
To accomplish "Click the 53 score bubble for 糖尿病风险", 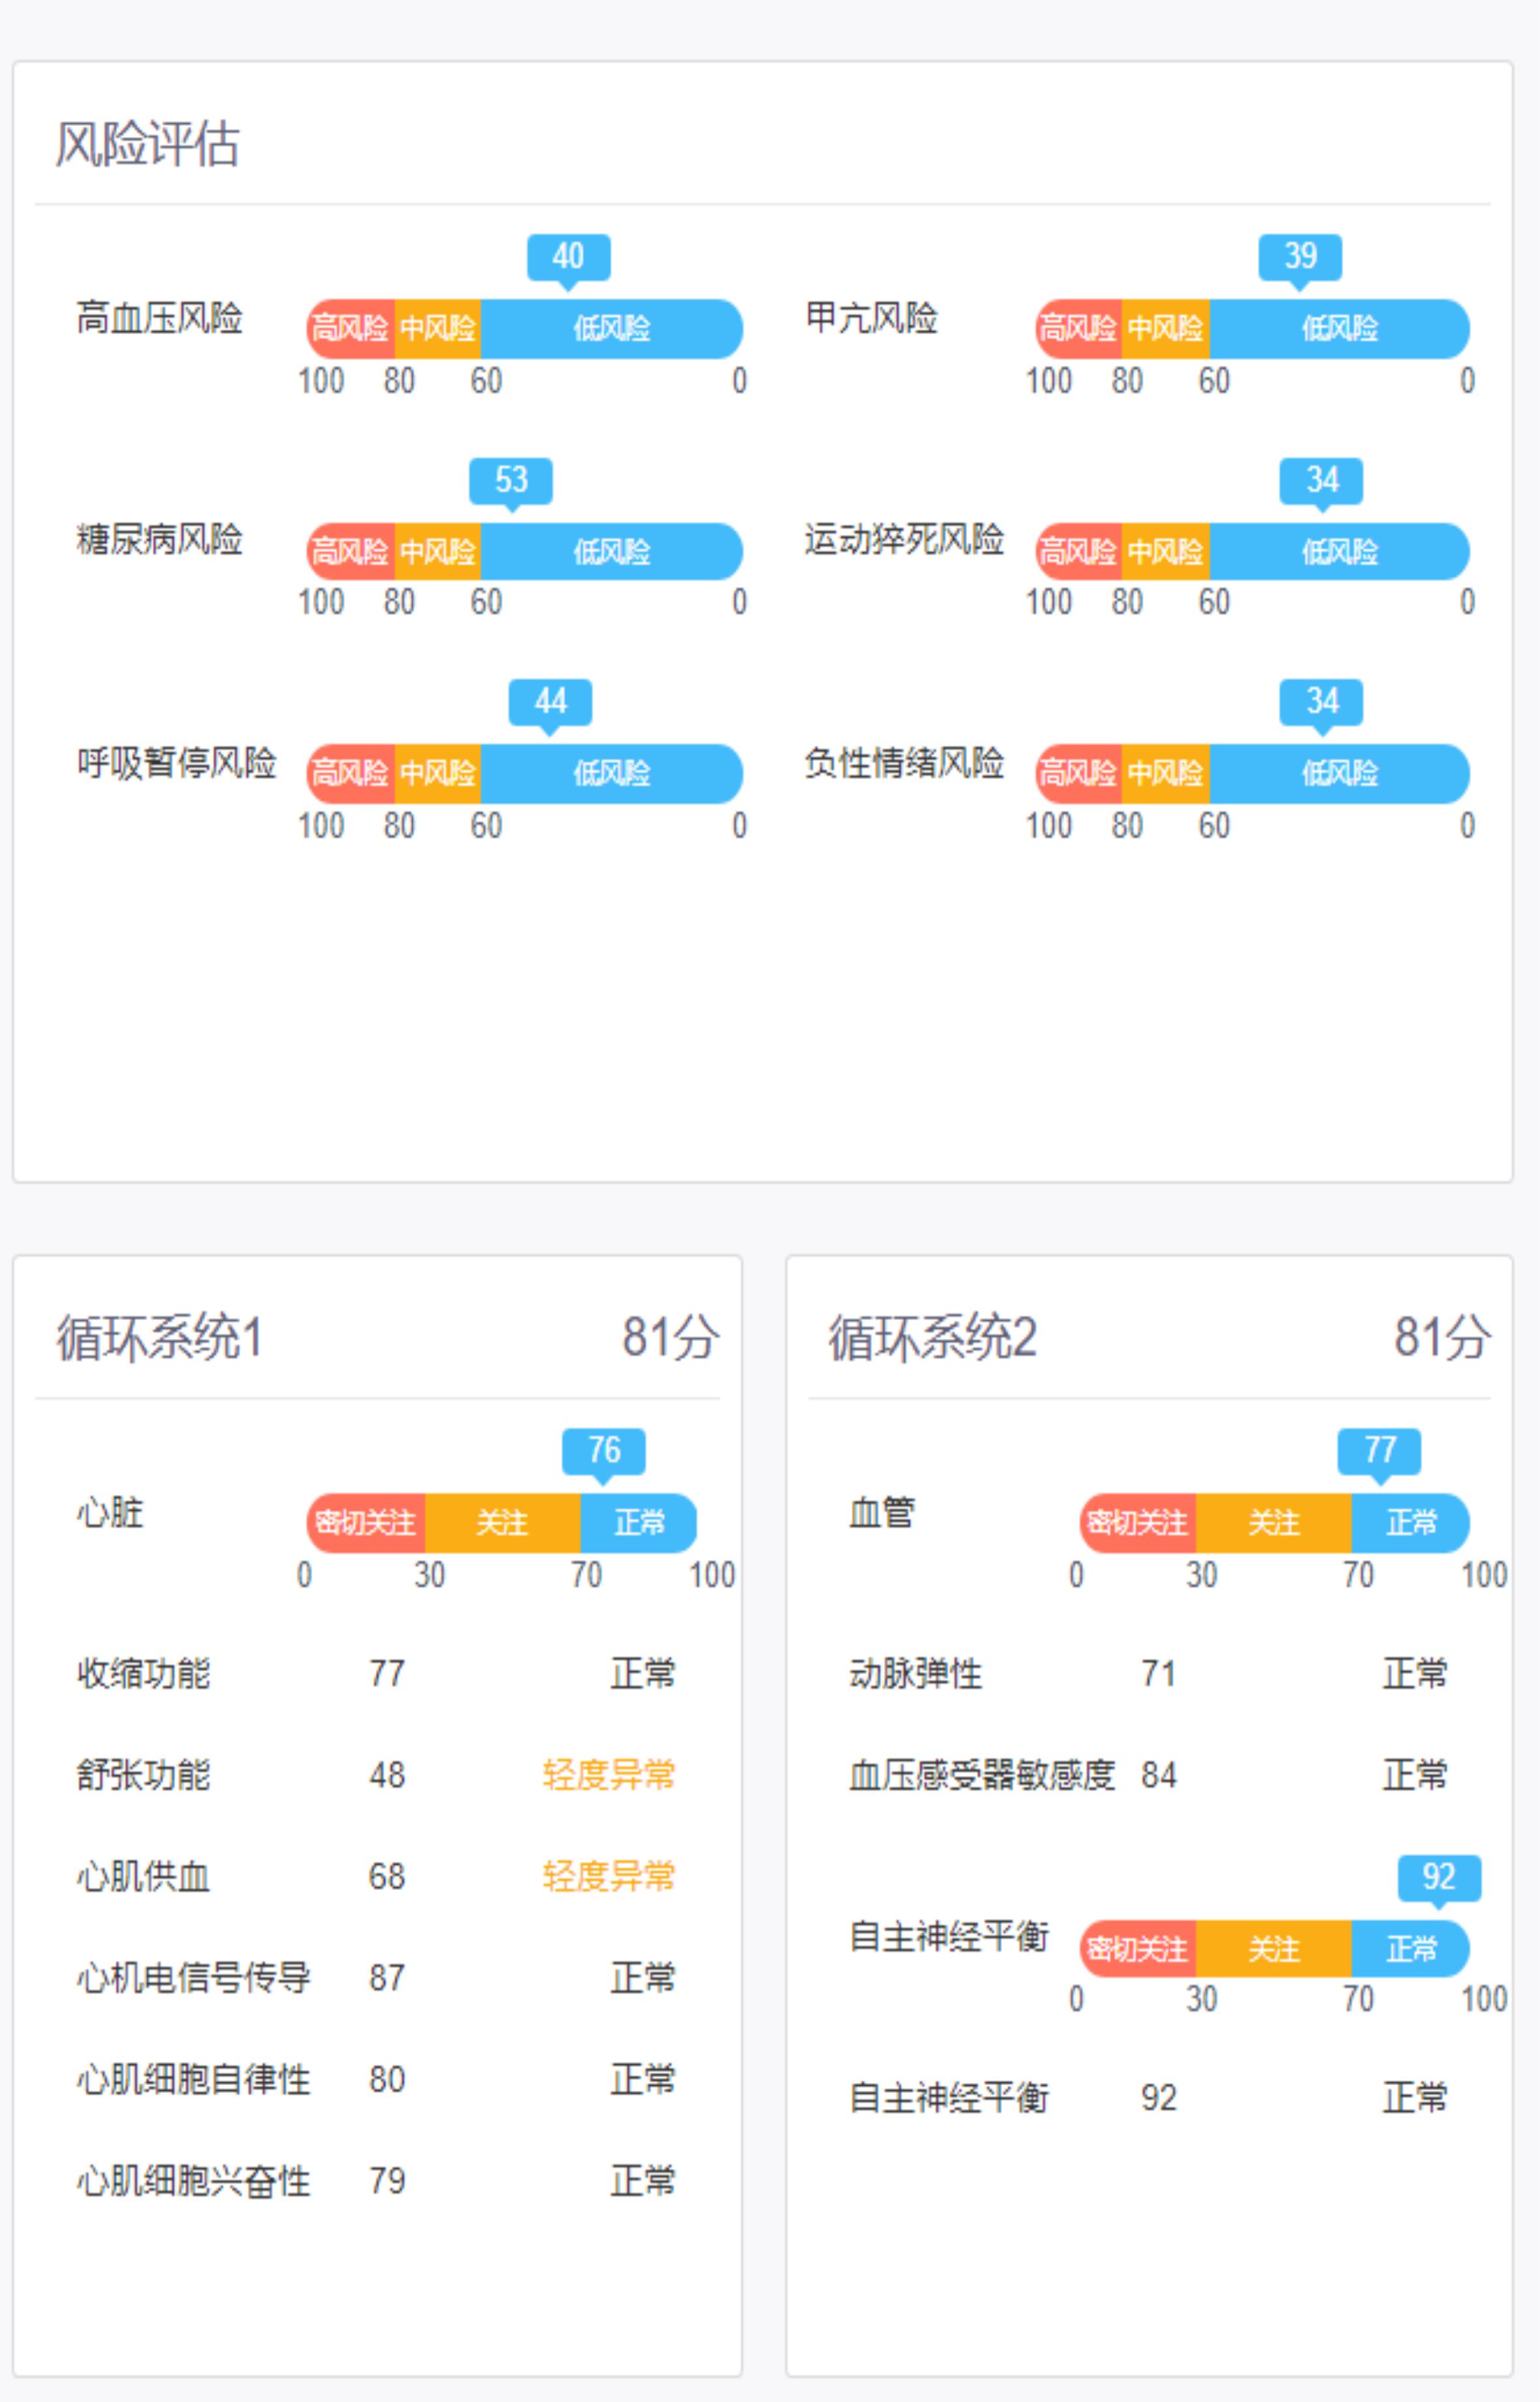I will point(511,480).
